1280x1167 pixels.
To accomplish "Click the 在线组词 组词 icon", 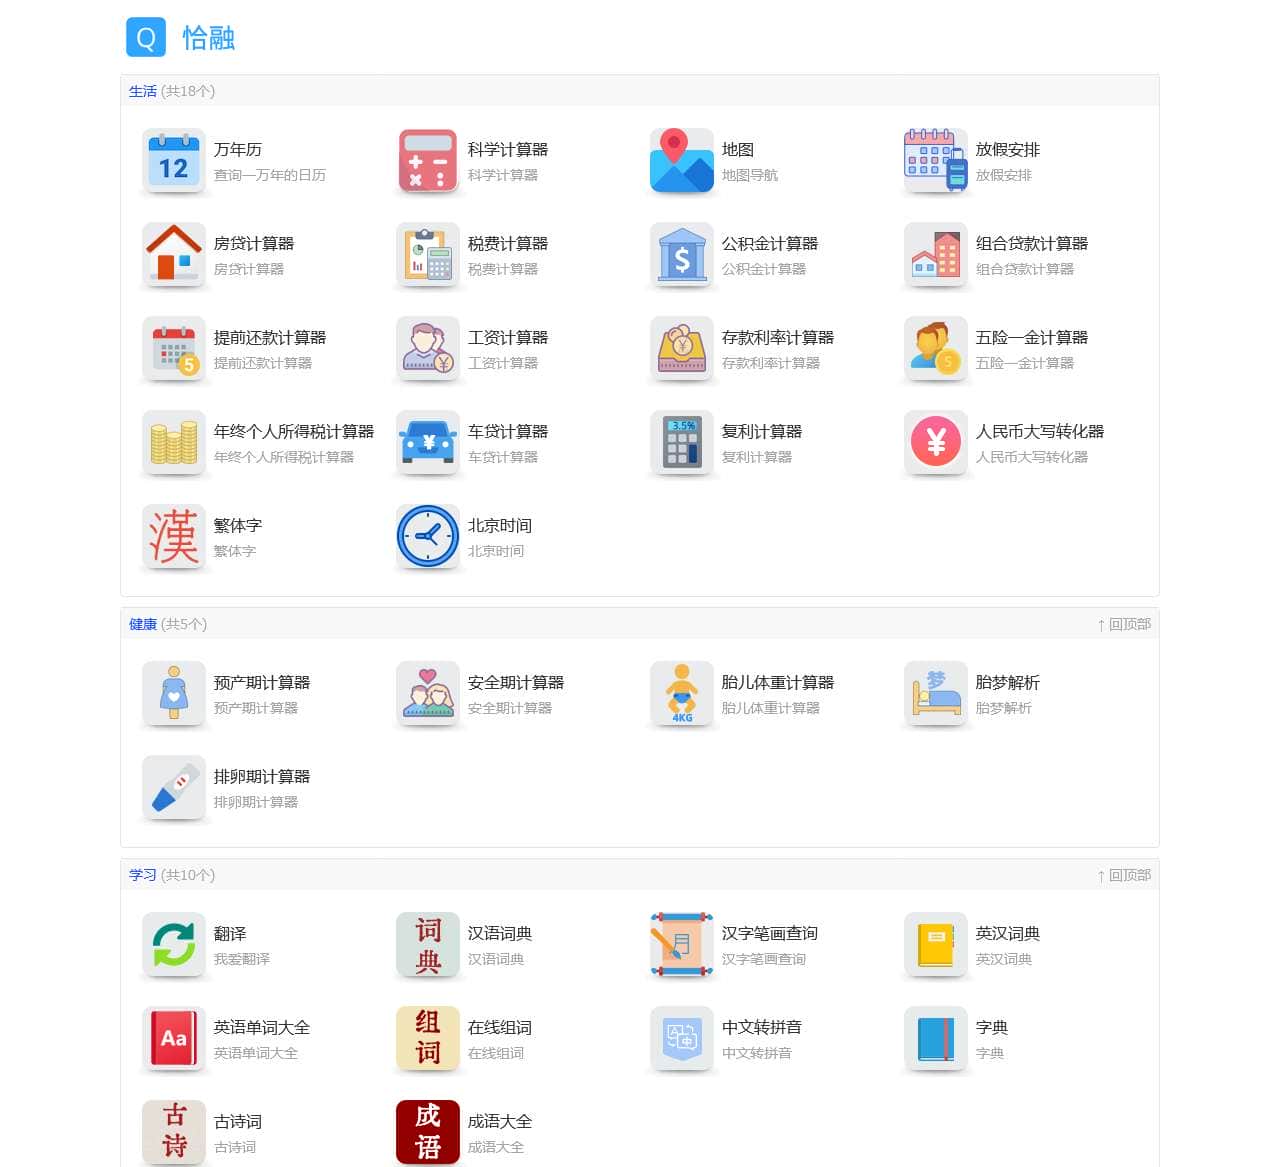I will (428, 1038).
